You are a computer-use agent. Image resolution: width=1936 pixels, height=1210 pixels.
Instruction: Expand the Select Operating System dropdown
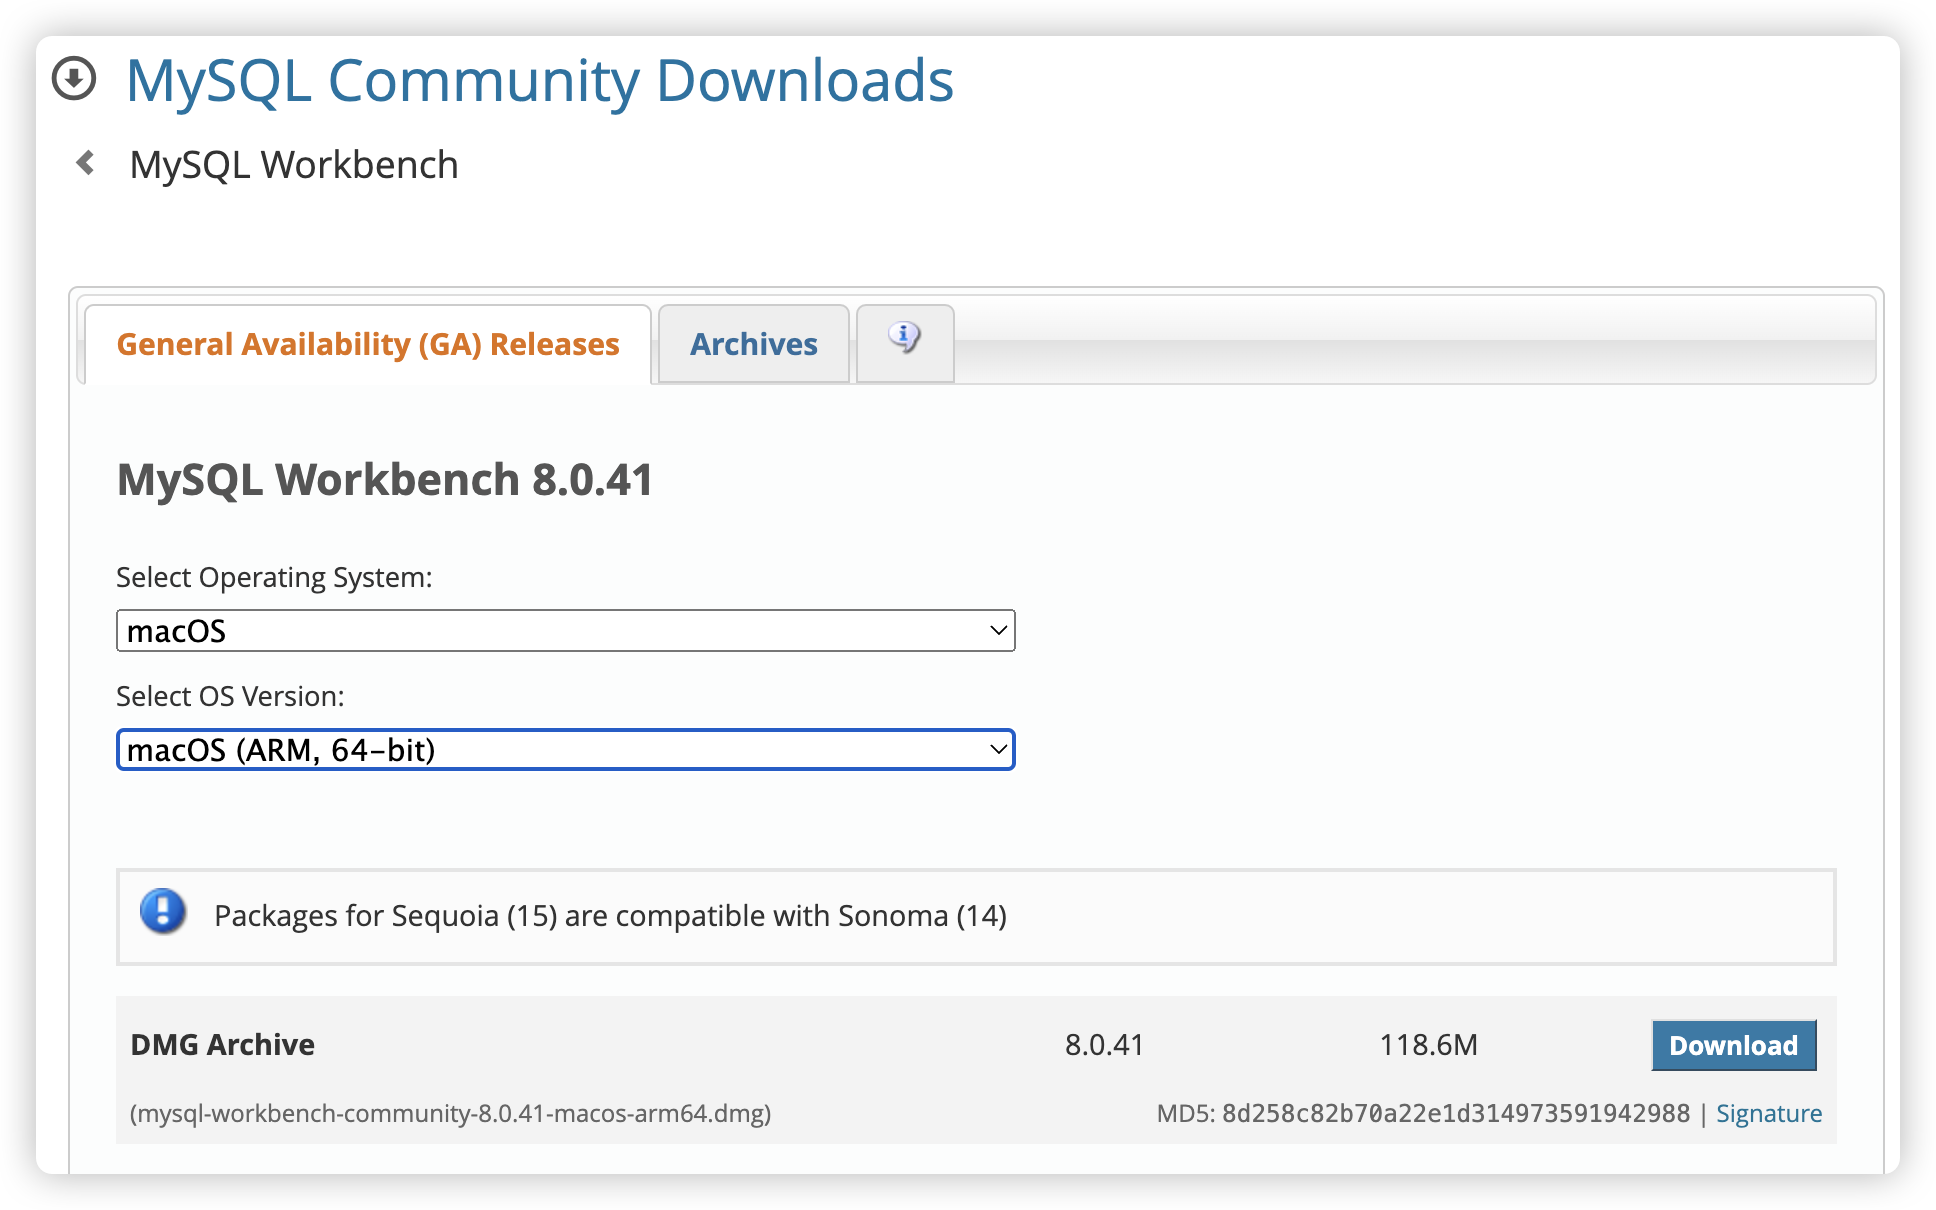pos(565,631)
